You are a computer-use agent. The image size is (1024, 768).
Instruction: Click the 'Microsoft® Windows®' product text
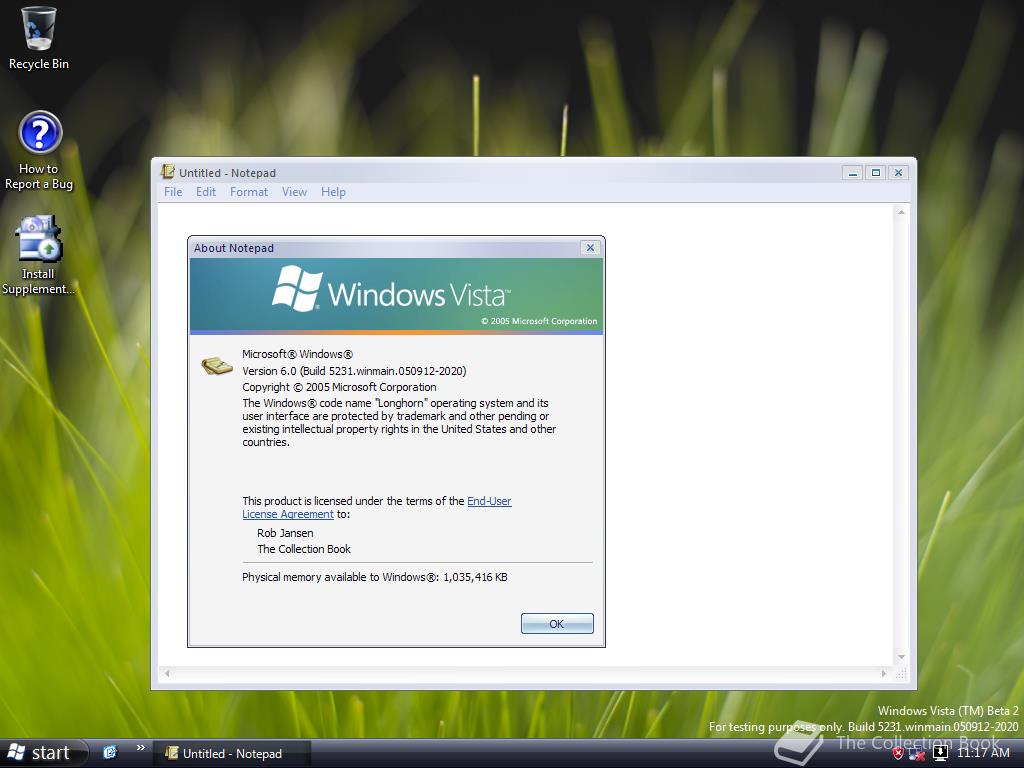pyautogui.click(x=297, y=354)
